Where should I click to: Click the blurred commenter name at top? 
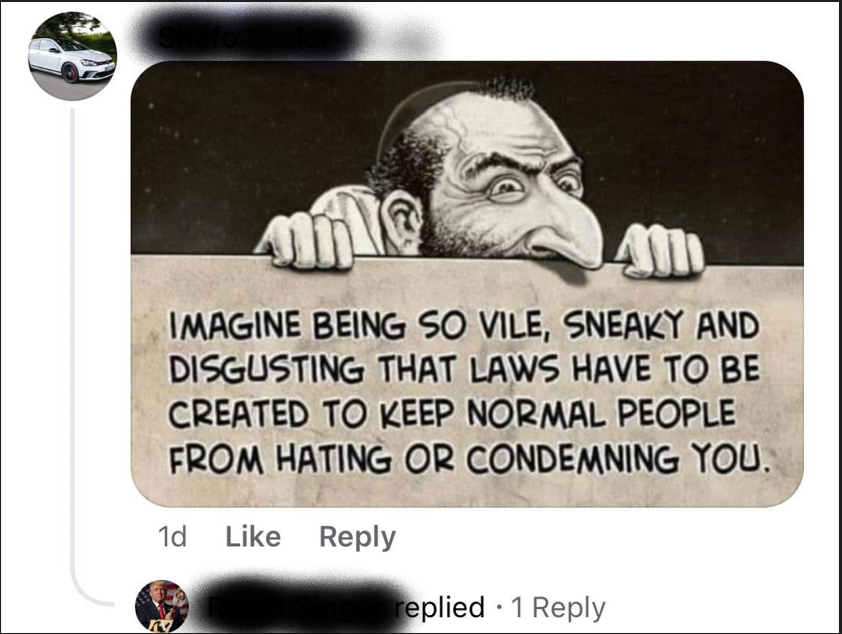pos(257,38)
